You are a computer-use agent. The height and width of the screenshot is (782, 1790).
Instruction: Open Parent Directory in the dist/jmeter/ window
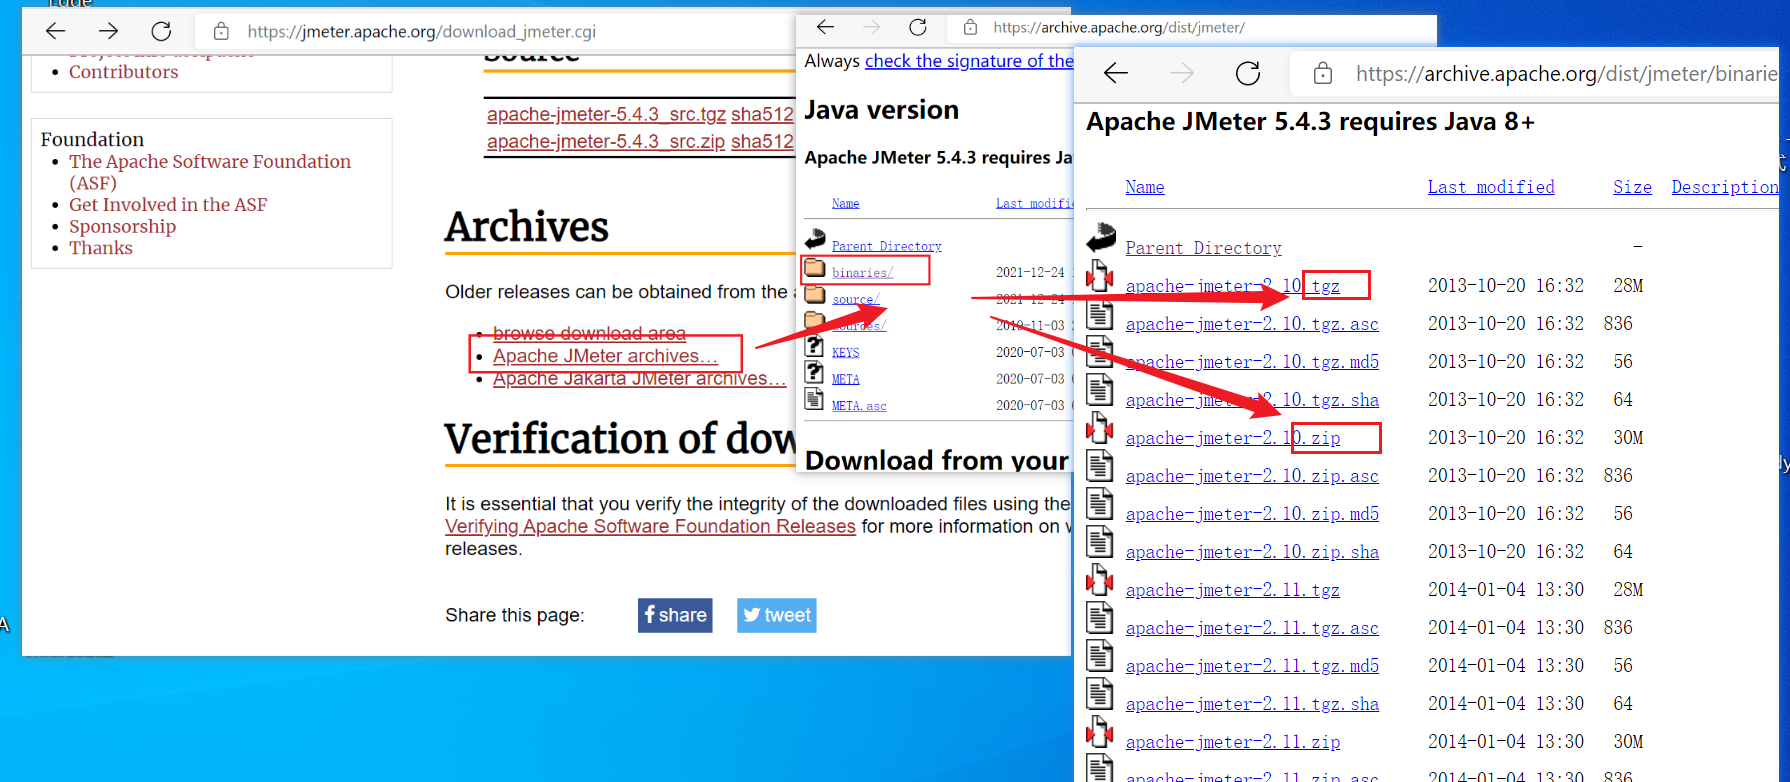point(886,246)
